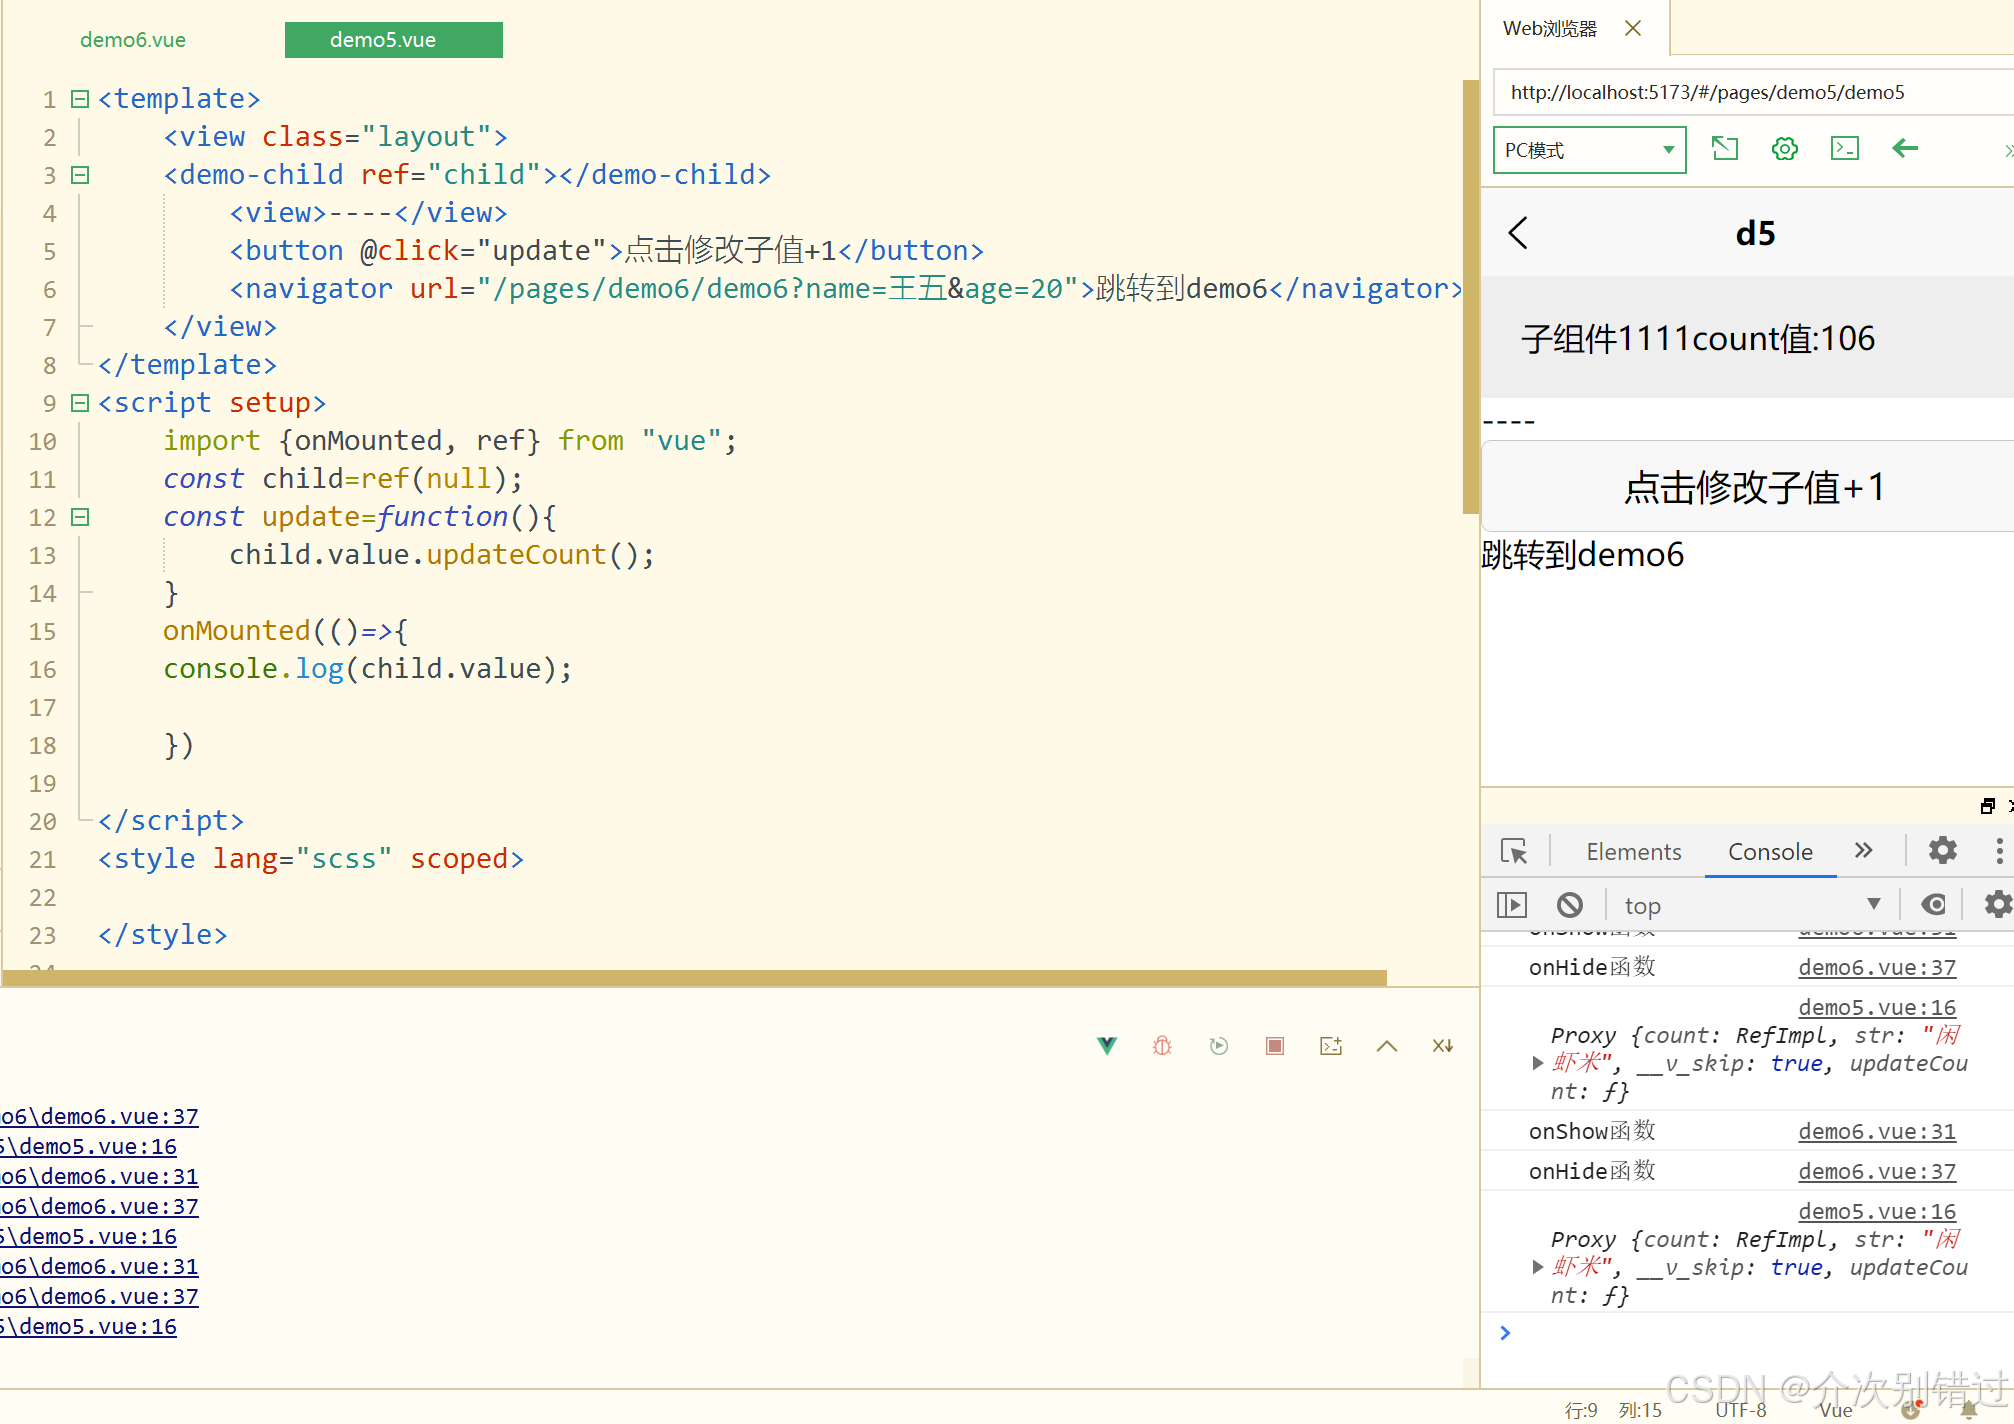The width and height of the screenshot is (2014, 1424).
Task: Expand the top context selector dropdown
Action: click(x=1750, y=905)
